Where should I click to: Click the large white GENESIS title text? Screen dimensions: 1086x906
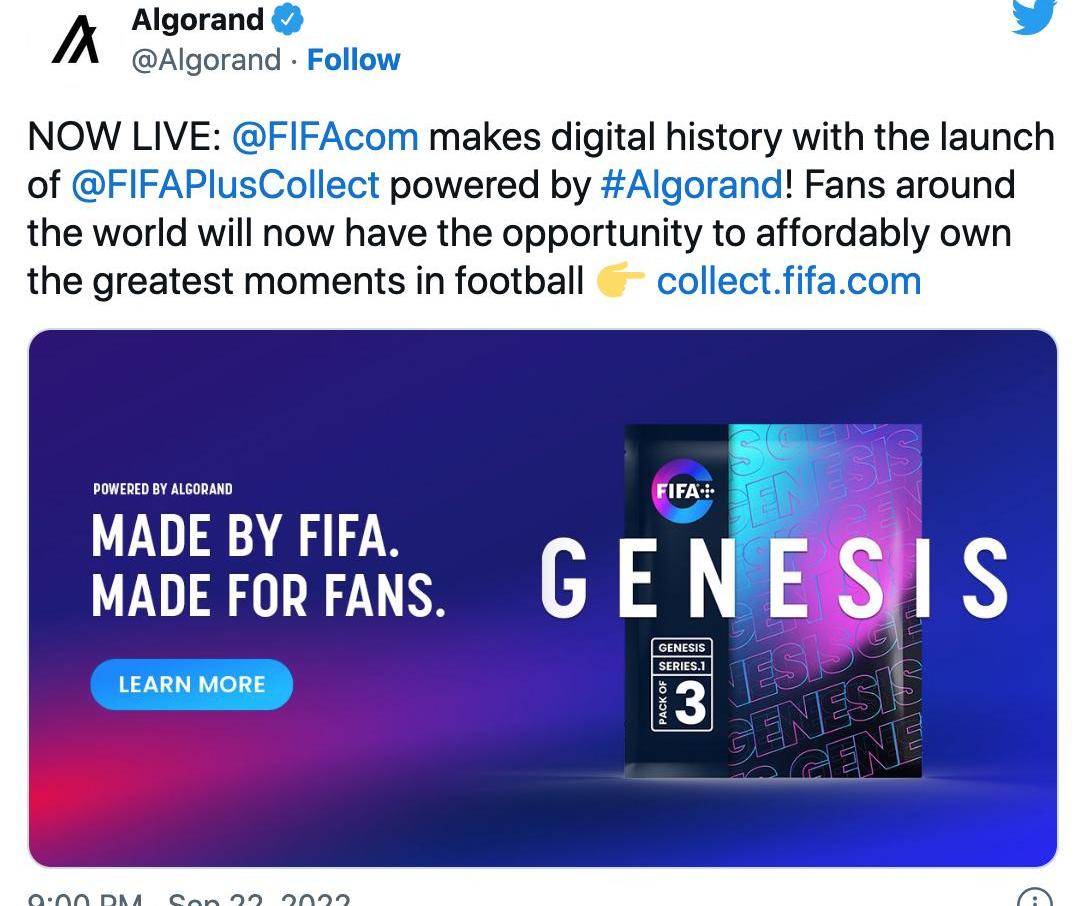774,578
